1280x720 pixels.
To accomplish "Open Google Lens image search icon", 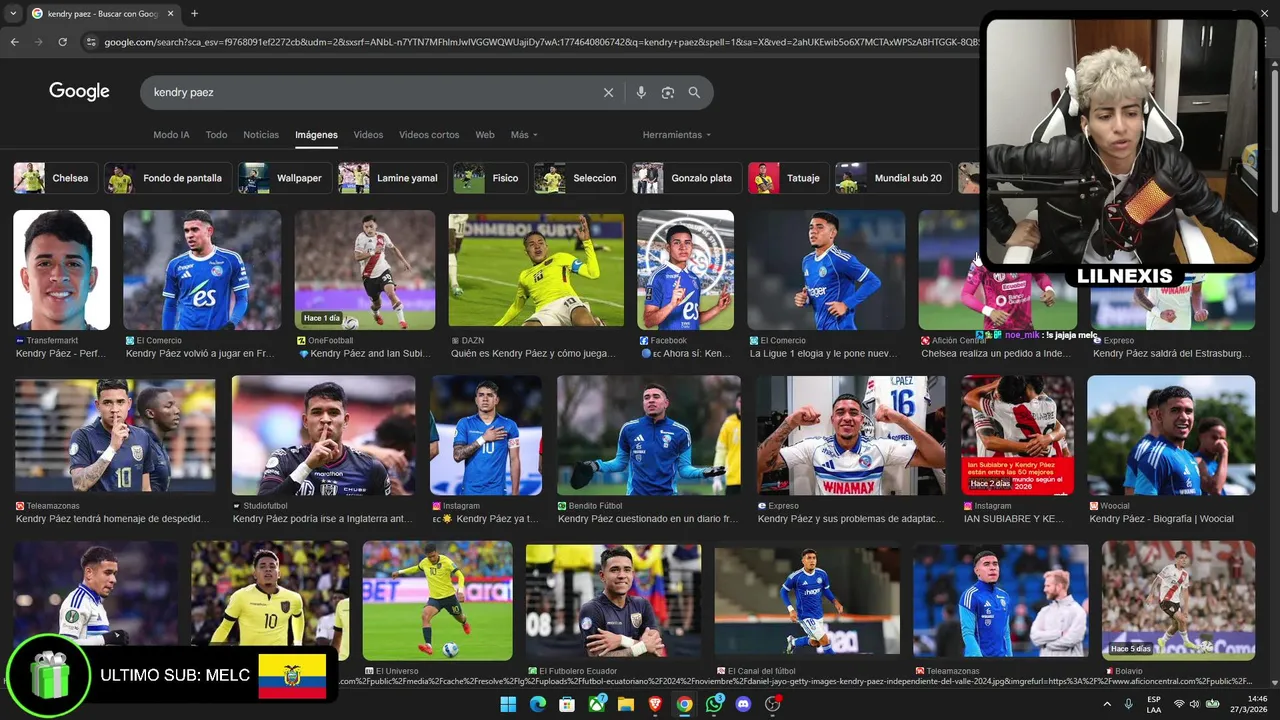I will pos(668,92).
